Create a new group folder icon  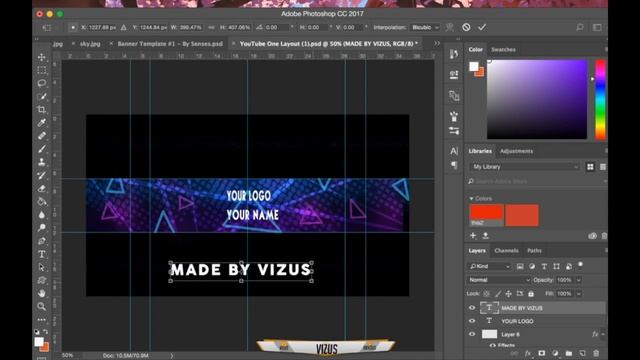tap(569, 353)
